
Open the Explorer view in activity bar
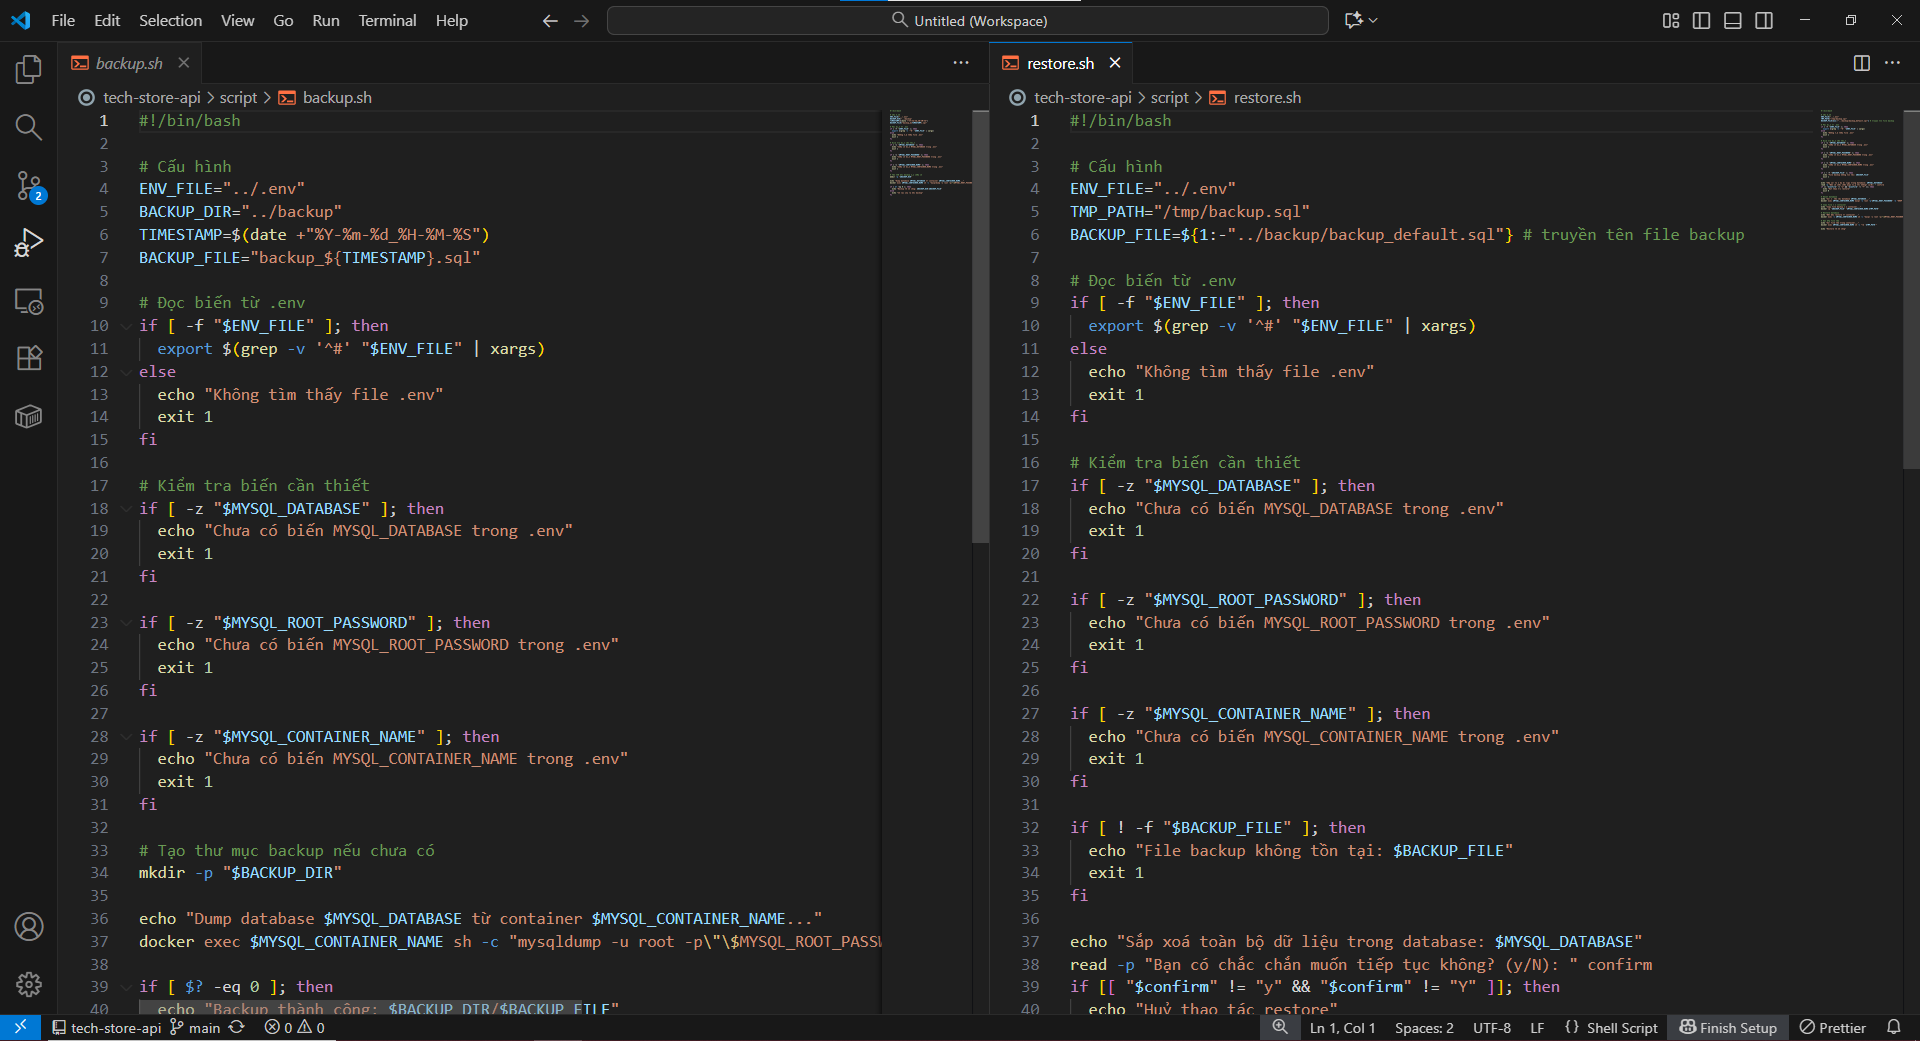29,69
